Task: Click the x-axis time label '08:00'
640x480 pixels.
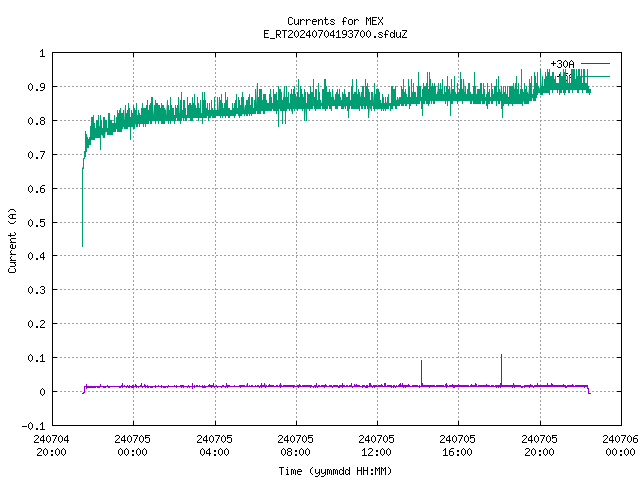Action: click(x=296, y=452)
